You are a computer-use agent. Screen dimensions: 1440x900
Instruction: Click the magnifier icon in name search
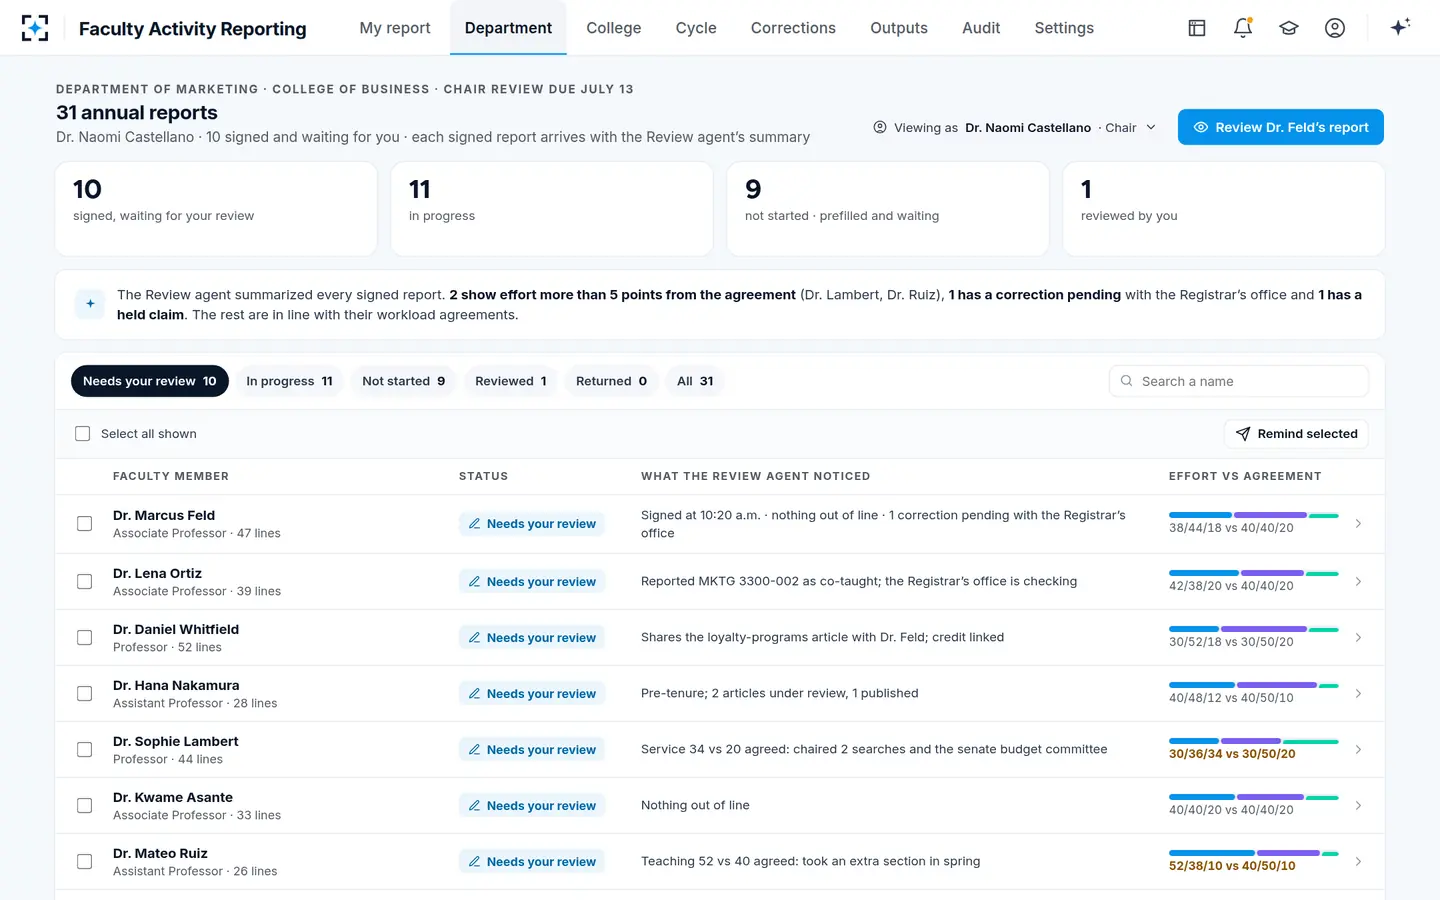pyautogui.click(x=1127, y=381)
